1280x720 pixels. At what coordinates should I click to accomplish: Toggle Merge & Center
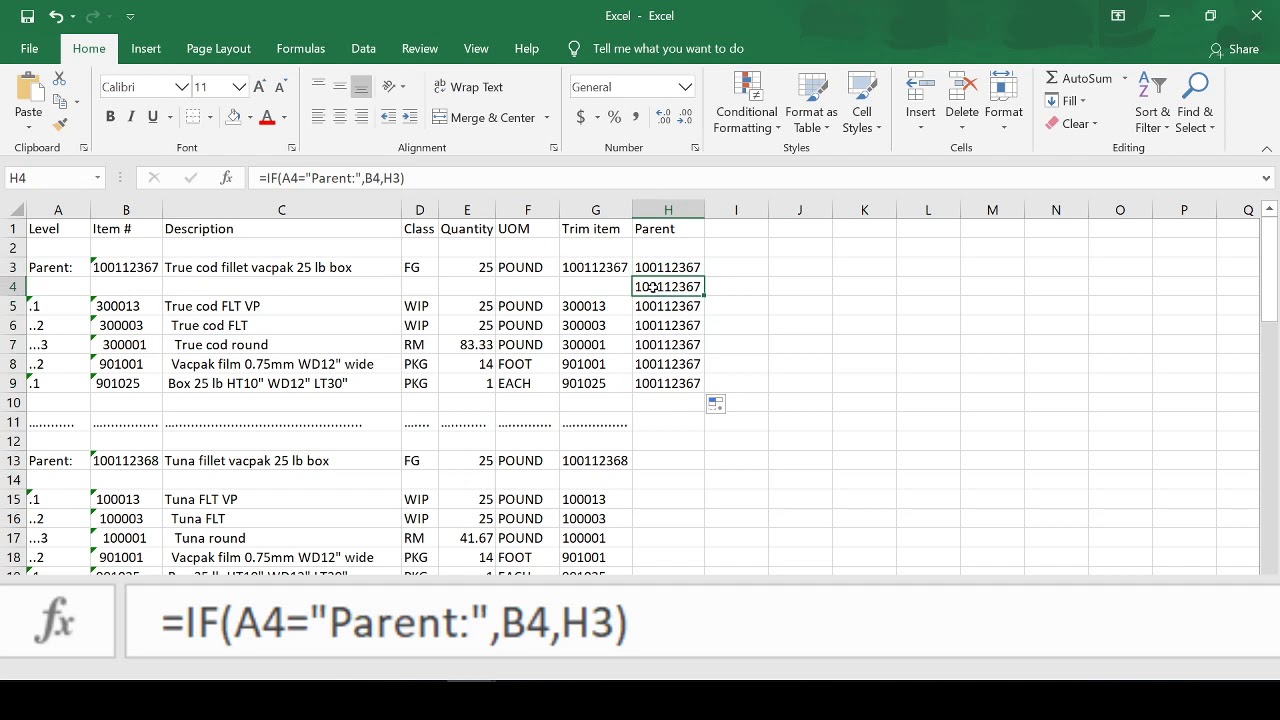coord(485,117)
